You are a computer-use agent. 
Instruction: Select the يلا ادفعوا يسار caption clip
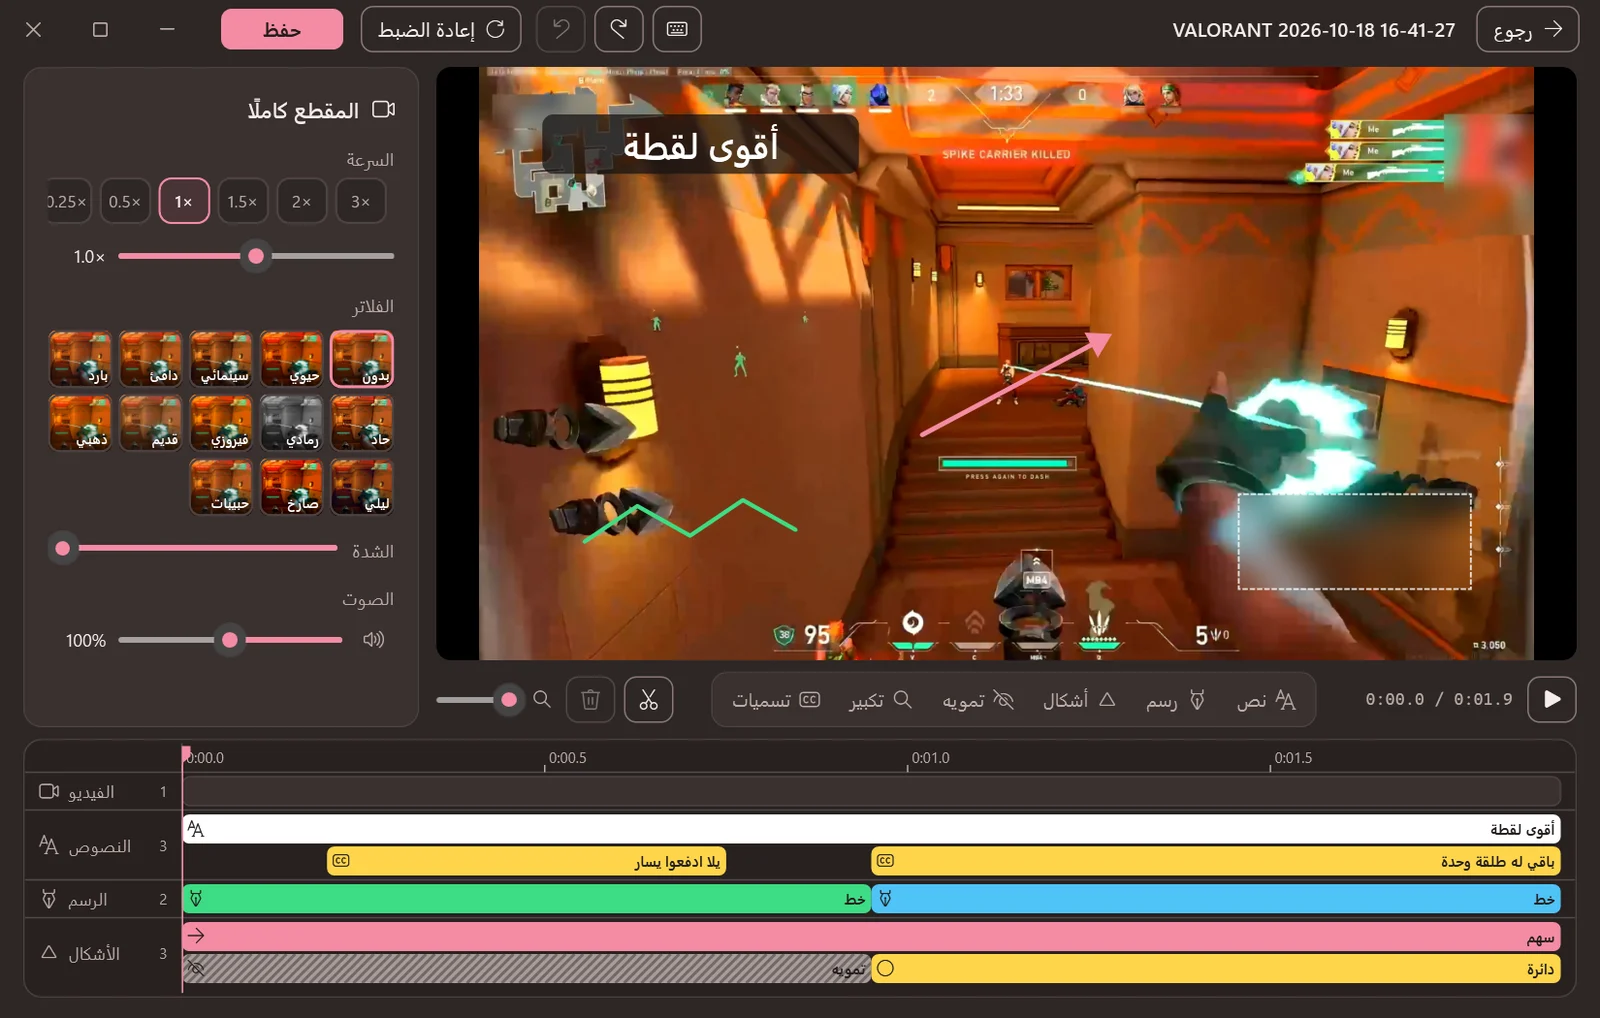[527, 861]
